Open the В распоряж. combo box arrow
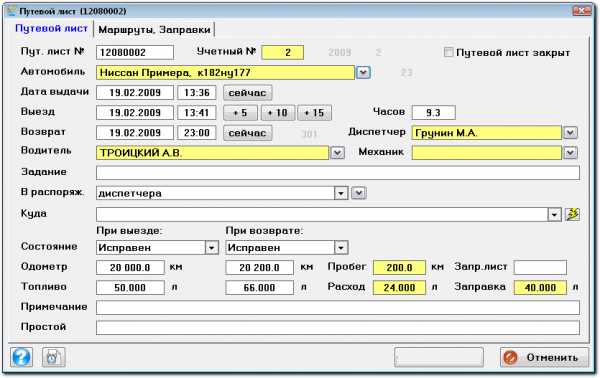 [341, 193]
